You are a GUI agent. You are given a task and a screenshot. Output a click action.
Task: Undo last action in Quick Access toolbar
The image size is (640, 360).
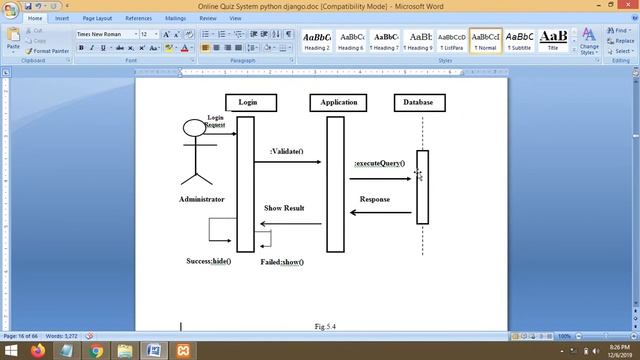[38, 6]
